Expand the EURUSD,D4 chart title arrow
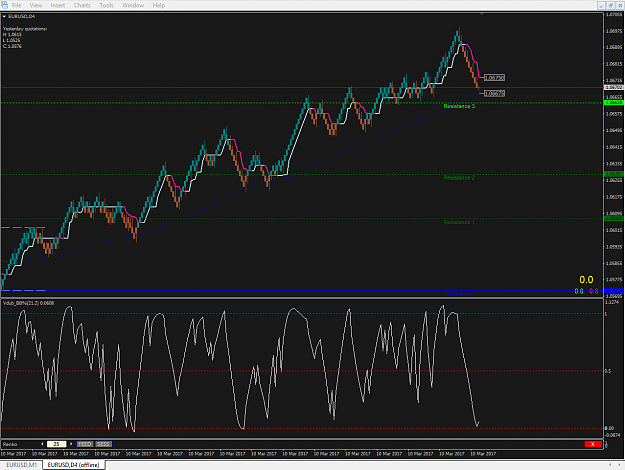Viewport: 625px width, 470px height. (x=4, y=16)
